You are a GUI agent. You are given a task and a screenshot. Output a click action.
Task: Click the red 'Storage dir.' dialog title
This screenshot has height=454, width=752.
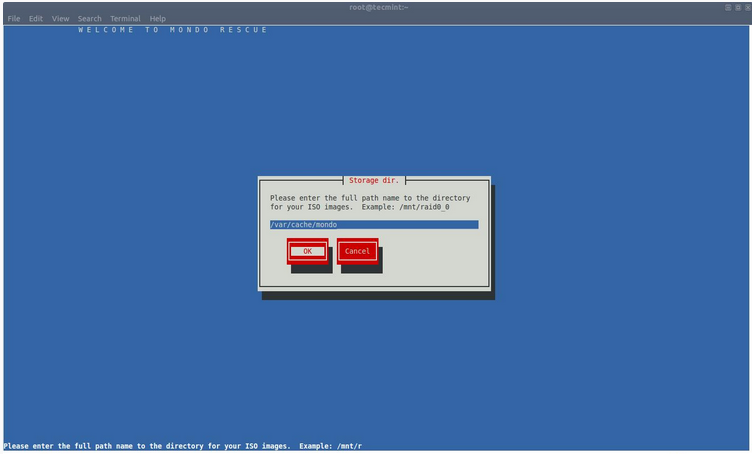[374, 180]
